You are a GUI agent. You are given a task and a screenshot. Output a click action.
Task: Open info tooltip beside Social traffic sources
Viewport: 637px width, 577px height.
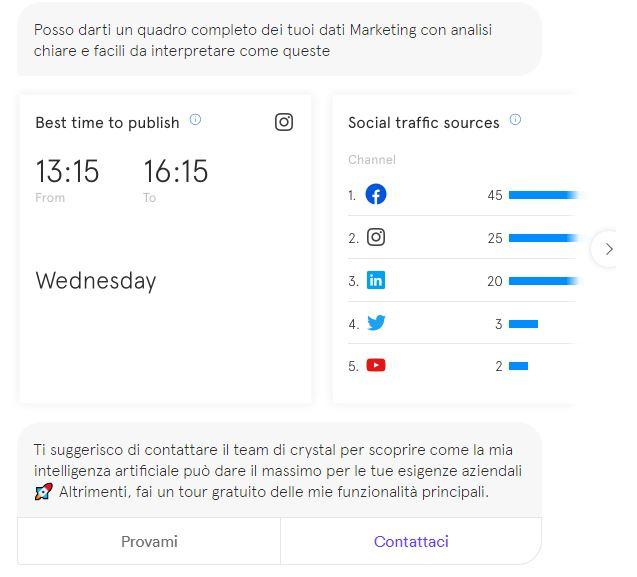coord(515,120)
